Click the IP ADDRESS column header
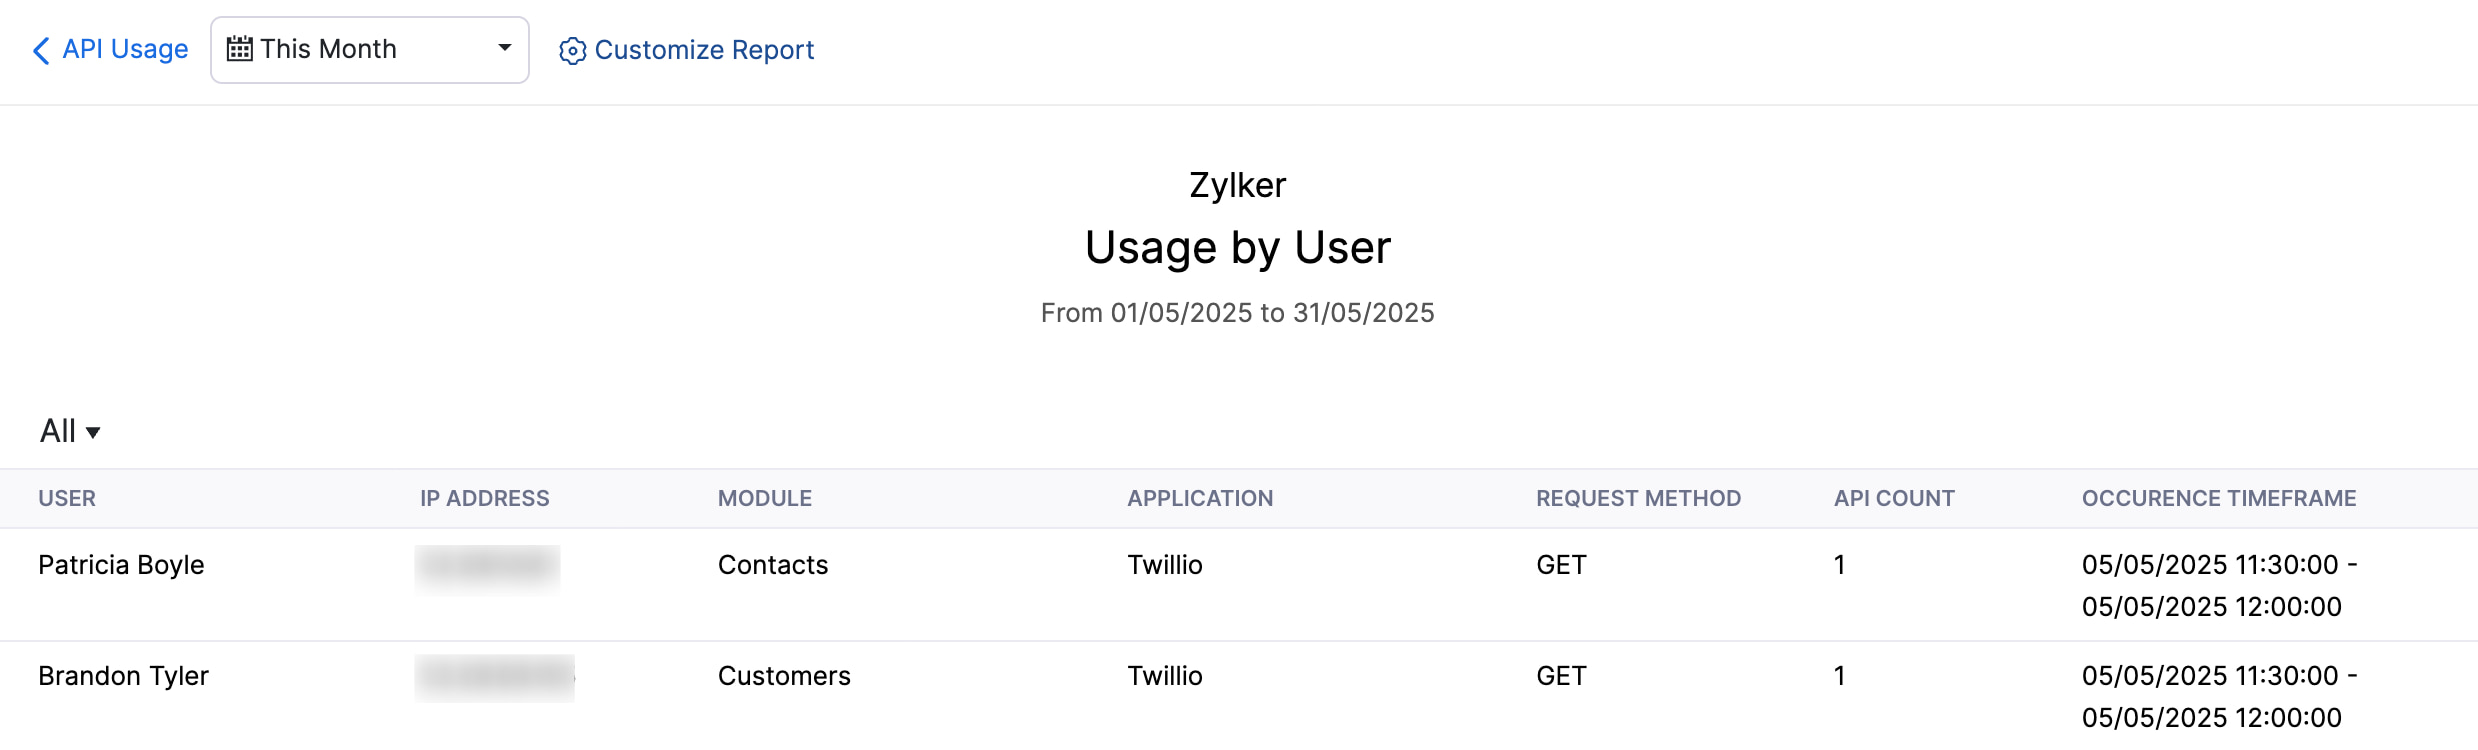This screenshot has width=2478, height=750. [x=485, y=497]
